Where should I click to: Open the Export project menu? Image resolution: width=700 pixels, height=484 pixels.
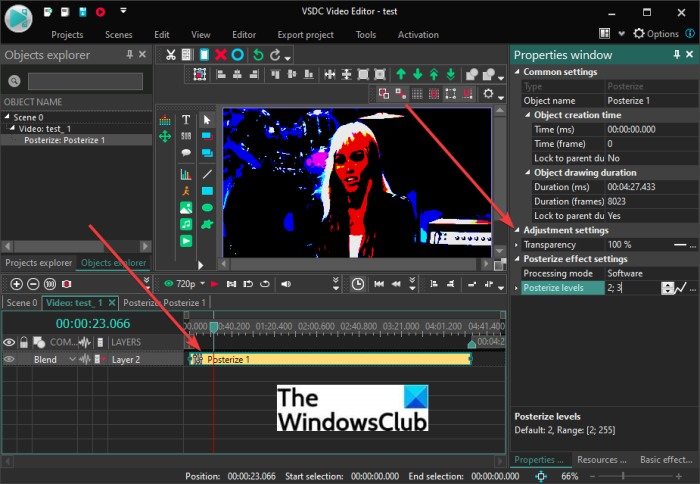point(304,34)
